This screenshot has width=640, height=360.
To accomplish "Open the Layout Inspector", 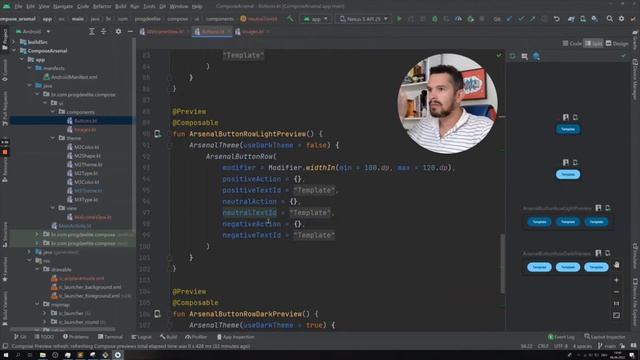I will tap(604, 337).
